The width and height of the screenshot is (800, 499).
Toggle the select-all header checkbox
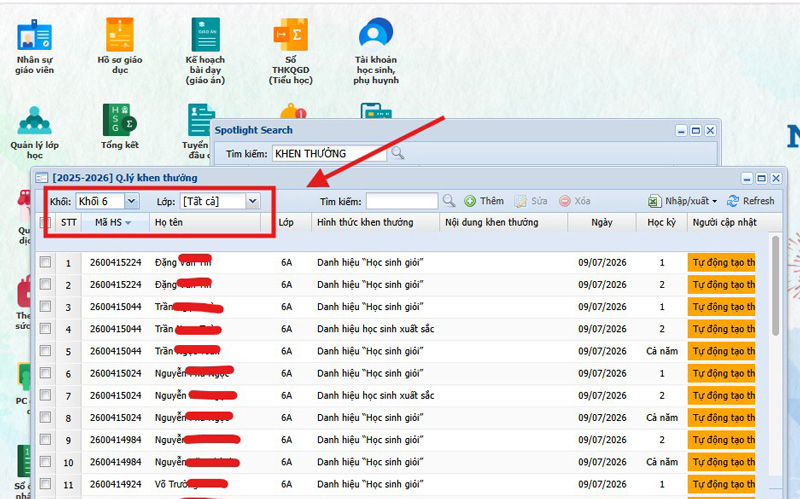45,222
